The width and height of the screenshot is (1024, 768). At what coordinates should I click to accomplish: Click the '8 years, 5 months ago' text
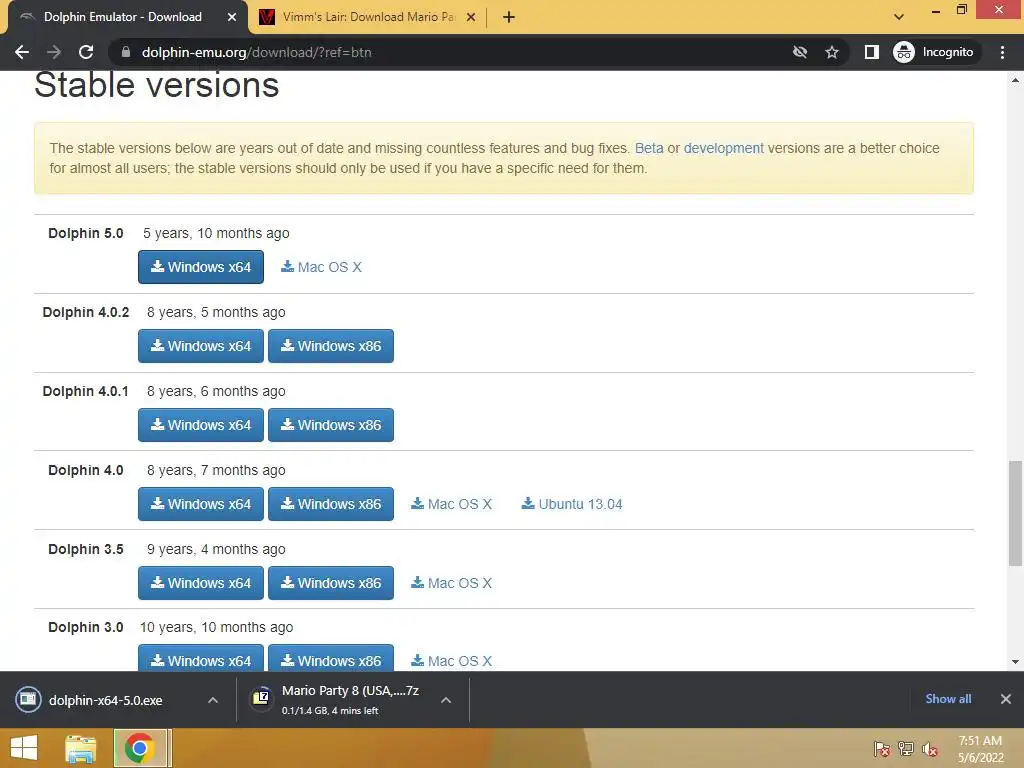click(x=216, y=312)
